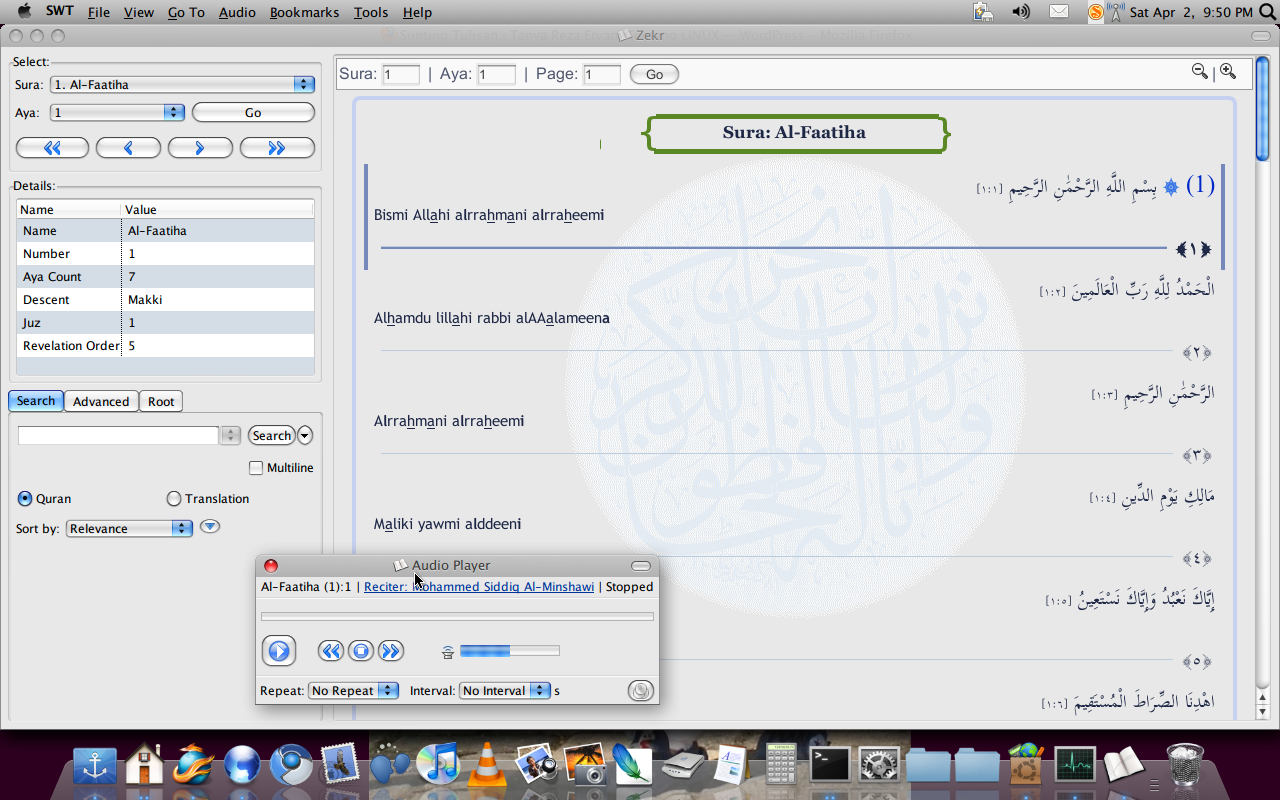Open the Bookmarks menu

pos(305,12)
